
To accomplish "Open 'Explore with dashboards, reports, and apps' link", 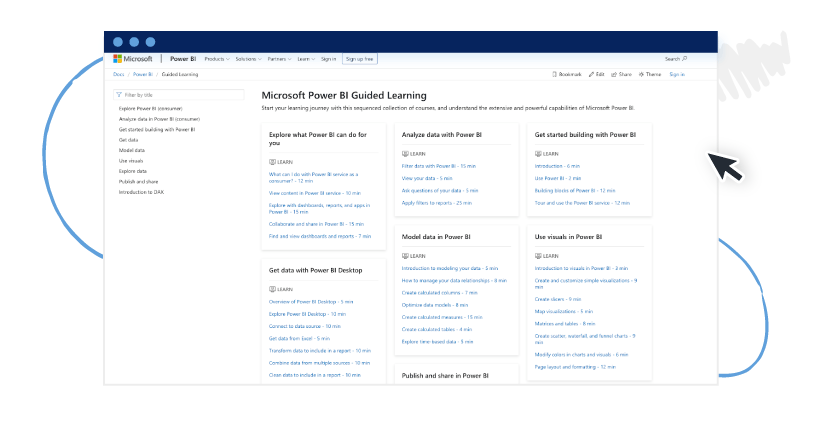I will click(x=319, y=209).
